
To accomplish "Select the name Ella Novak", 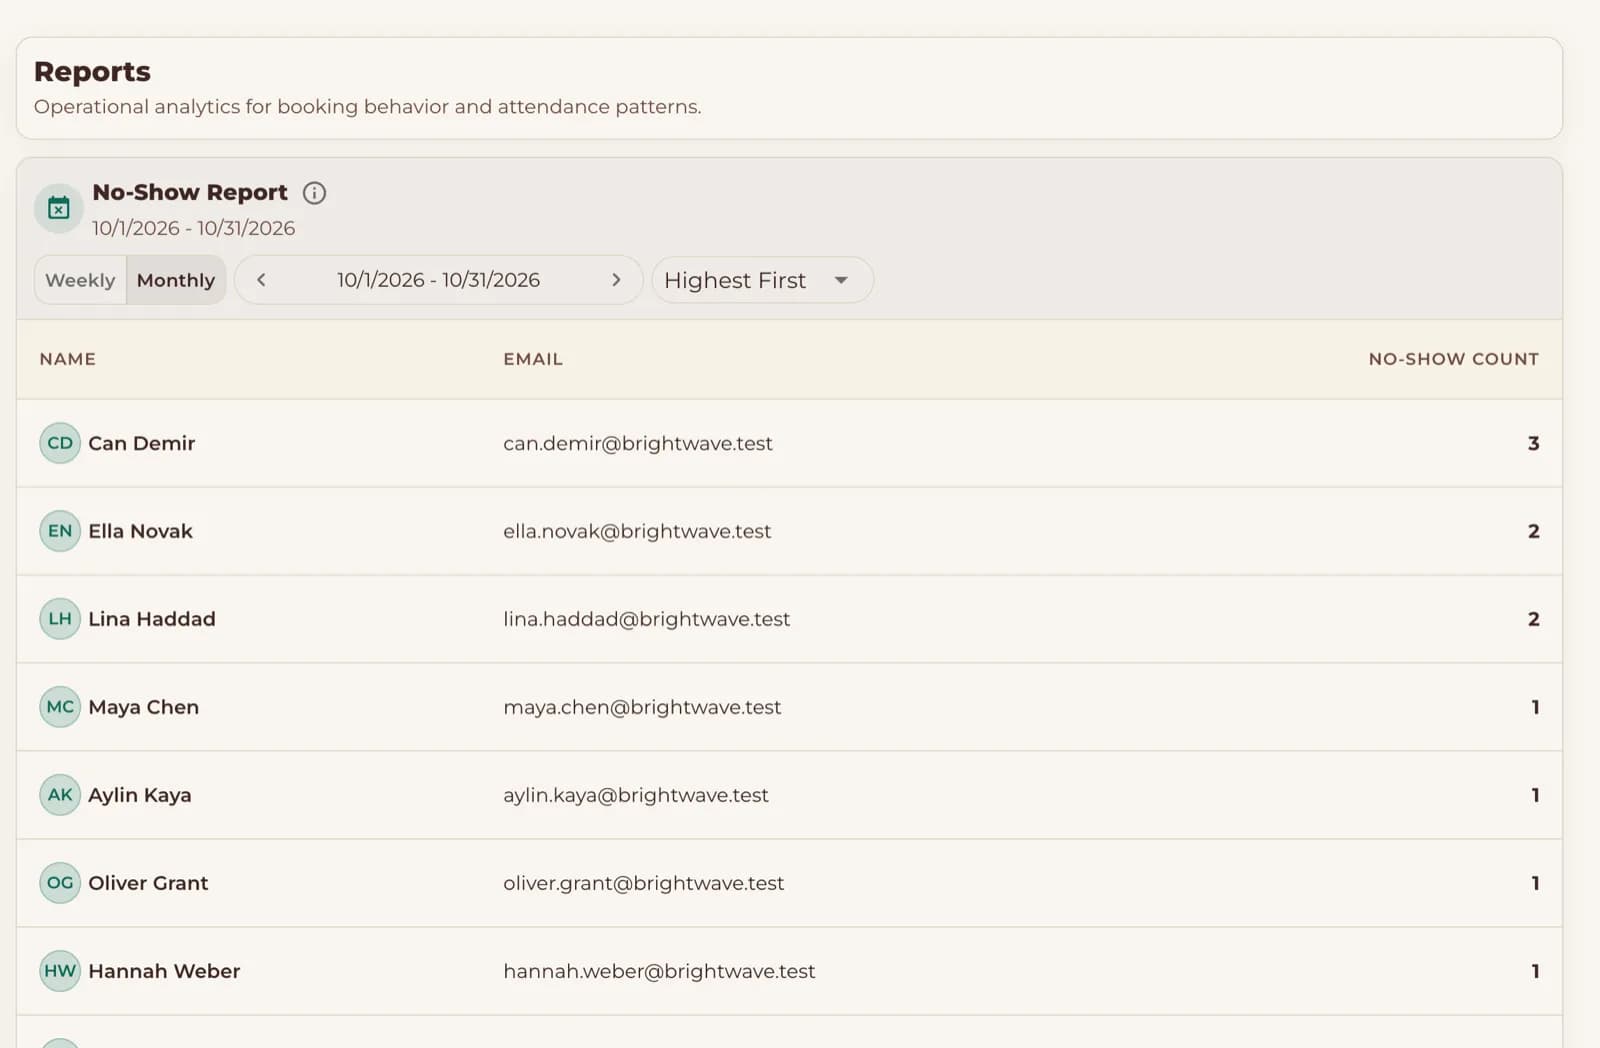I will [140, 531].
